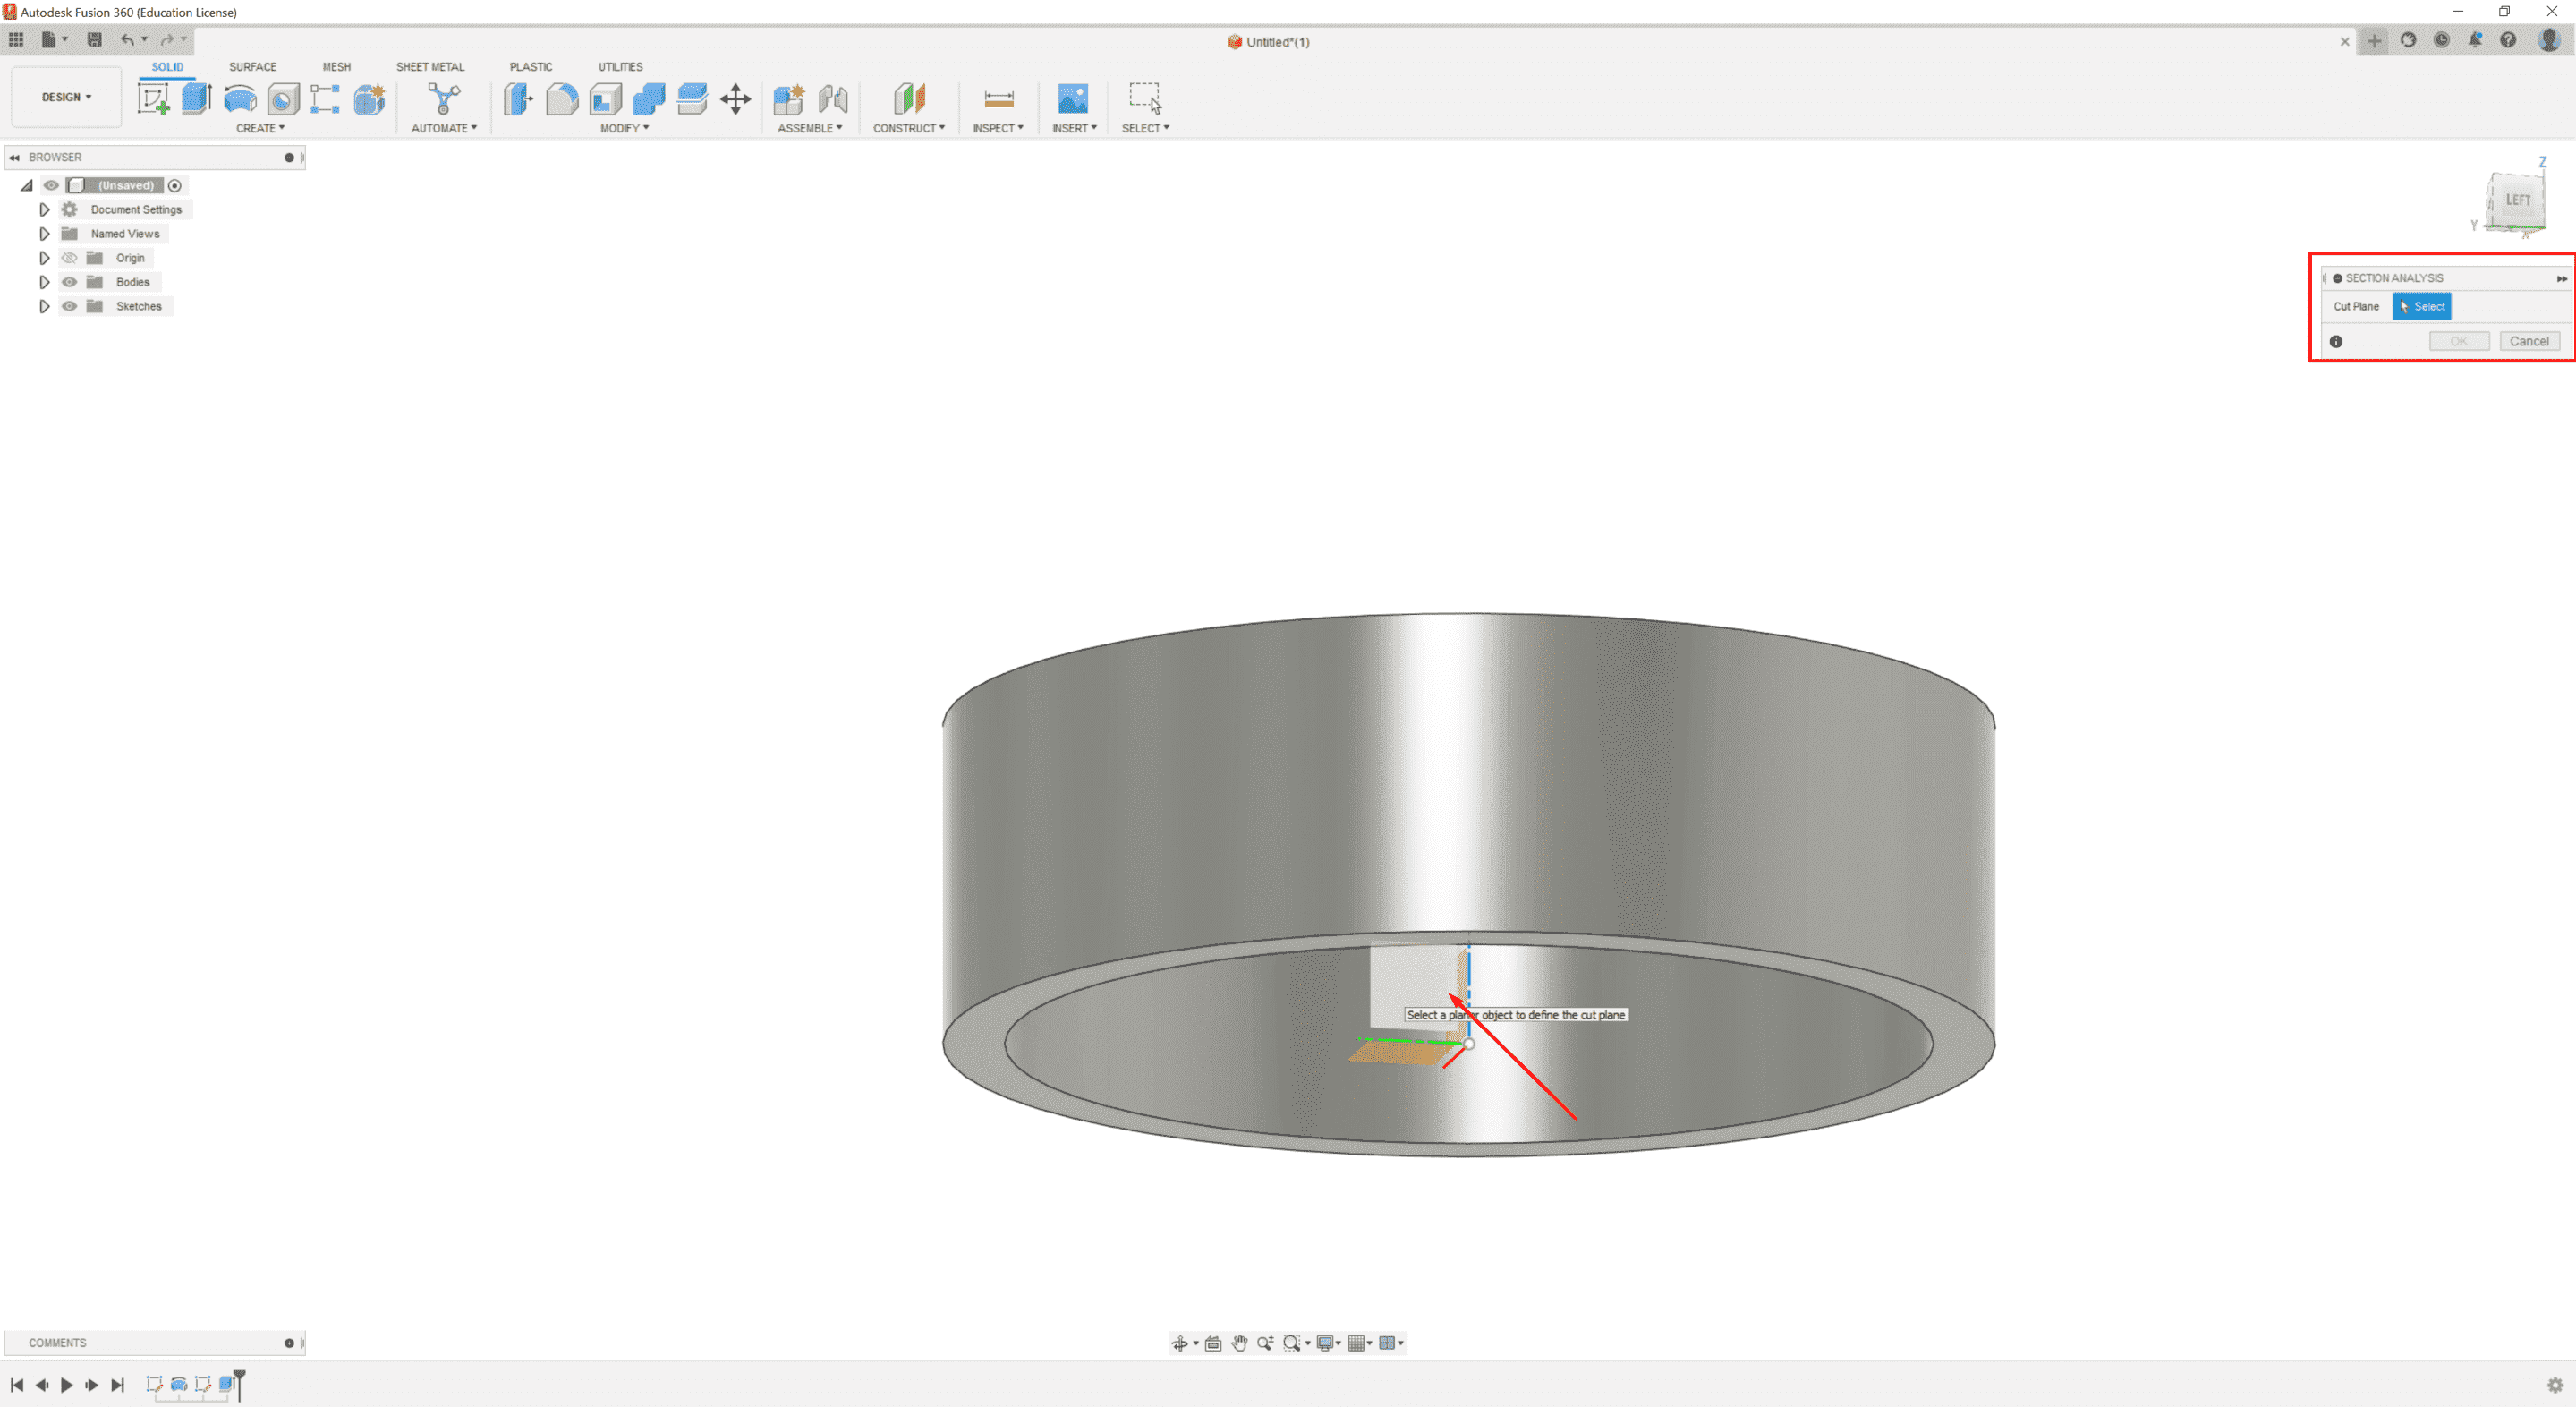Toggle Bodies folder visibility eye

(69, 282)
